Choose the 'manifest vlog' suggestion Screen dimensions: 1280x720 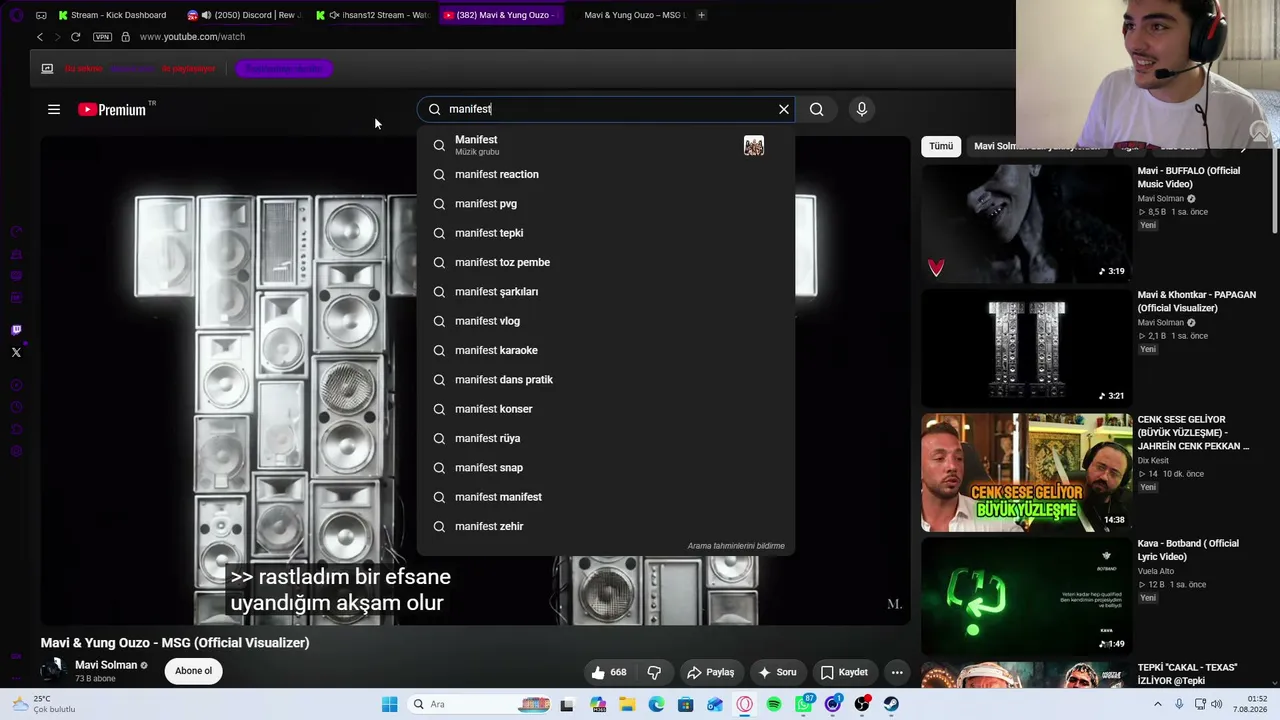coord(605,321)
